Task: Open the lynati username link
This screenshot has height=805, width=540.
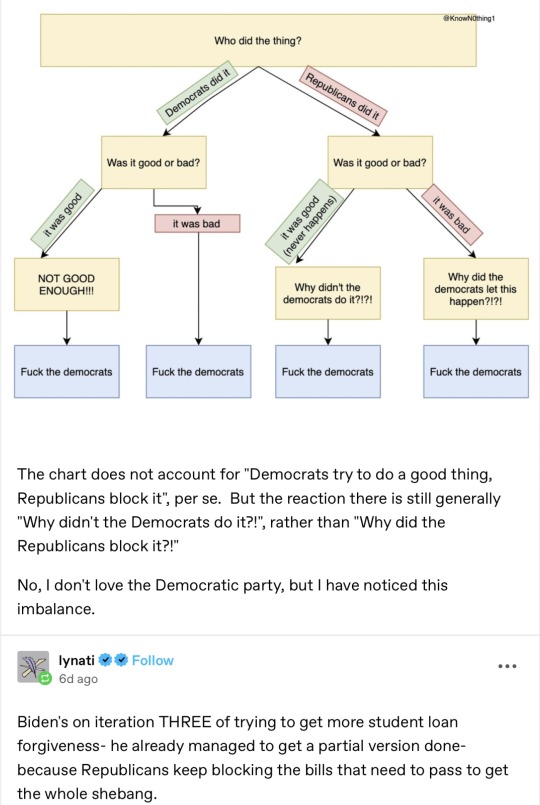Action: click(76, 660)
